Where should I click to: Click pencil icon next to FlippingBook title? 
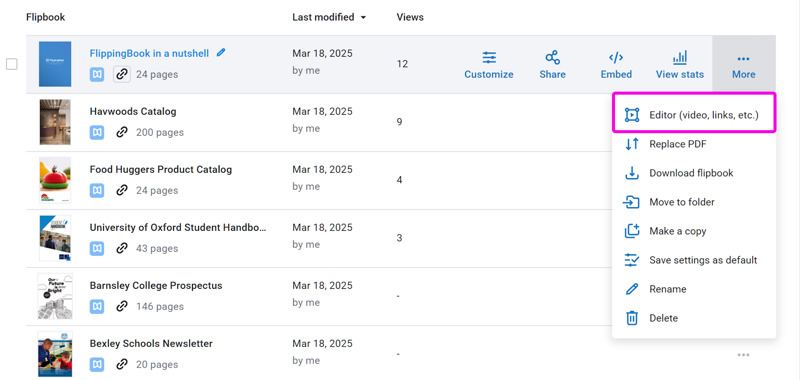(221, 52)
